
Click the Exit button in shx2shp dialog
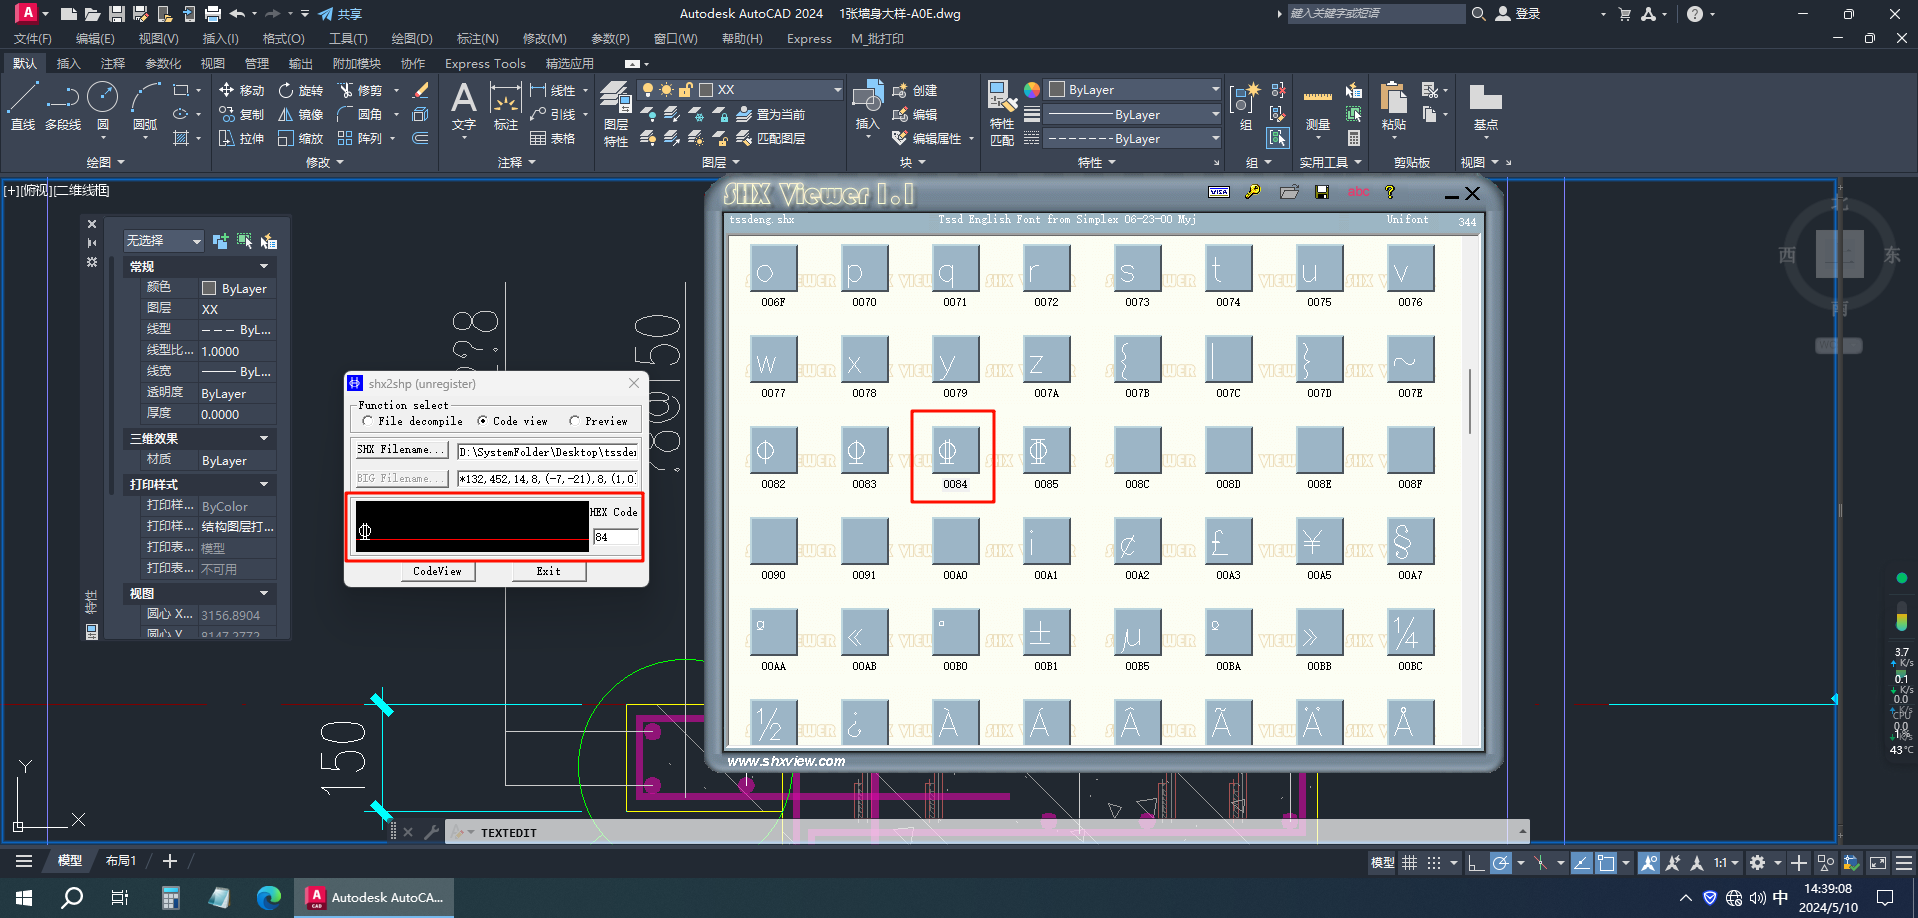click(548, 572)
